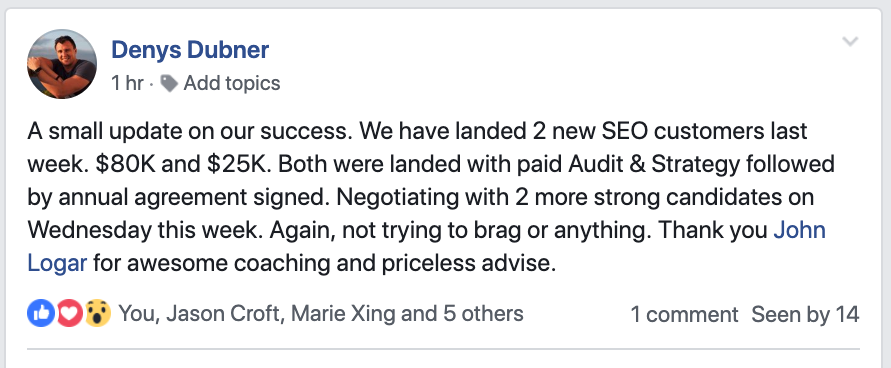Click the tagged name John in the post
Viewport: 891px width, 368px height.
800,230
